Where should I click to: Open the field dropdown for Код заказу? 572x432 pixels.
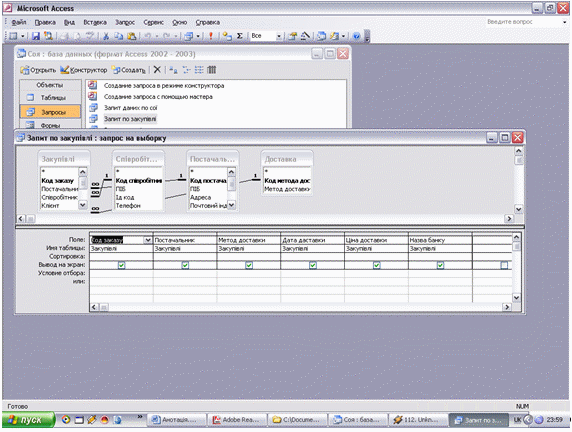click(148, 240)
